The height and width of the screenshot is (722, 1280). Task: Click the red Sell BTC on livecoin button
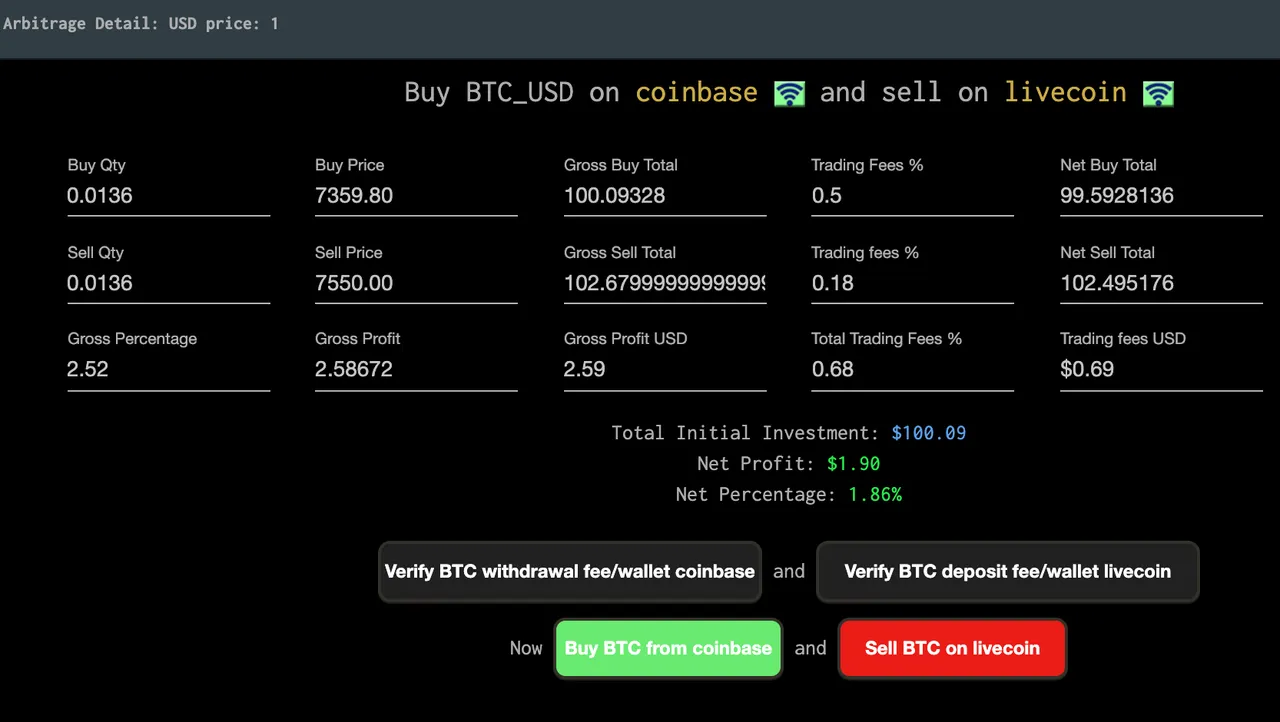click(952, 648)
